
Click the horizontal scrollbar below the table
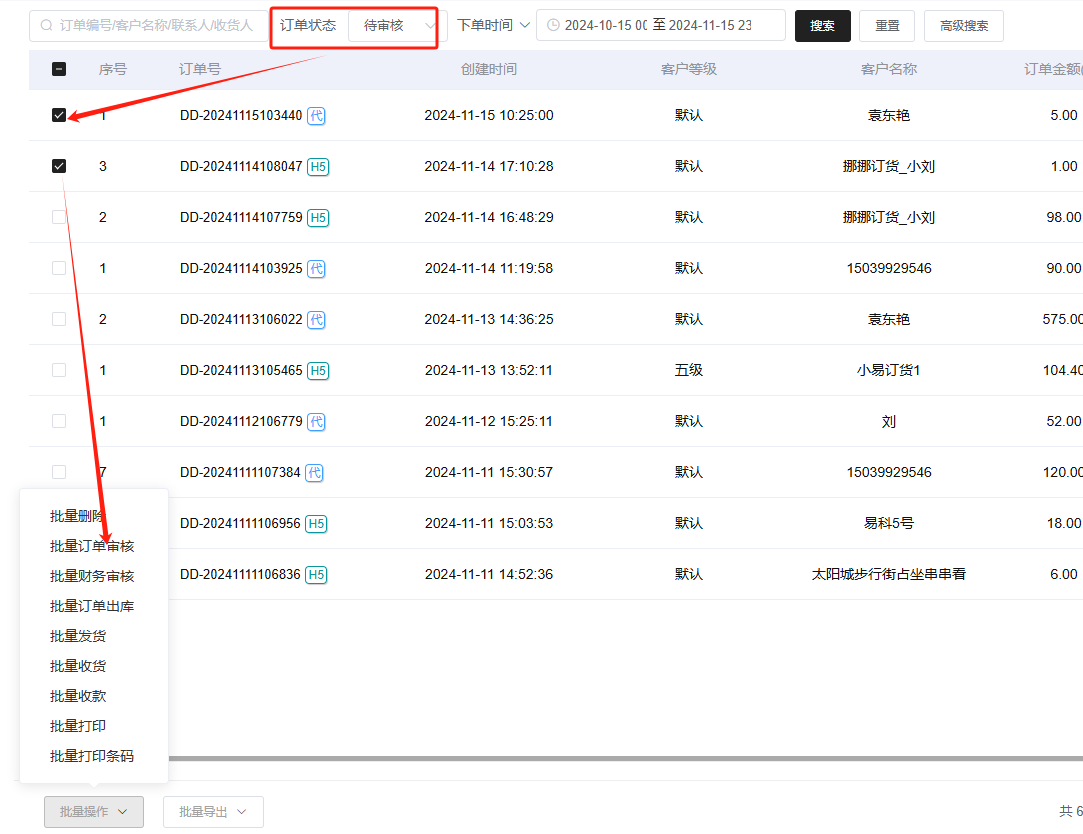600,759
